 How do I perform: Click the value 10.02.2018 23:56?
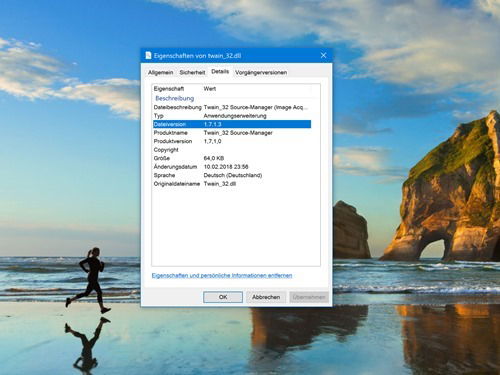click(x=226, y=167)
